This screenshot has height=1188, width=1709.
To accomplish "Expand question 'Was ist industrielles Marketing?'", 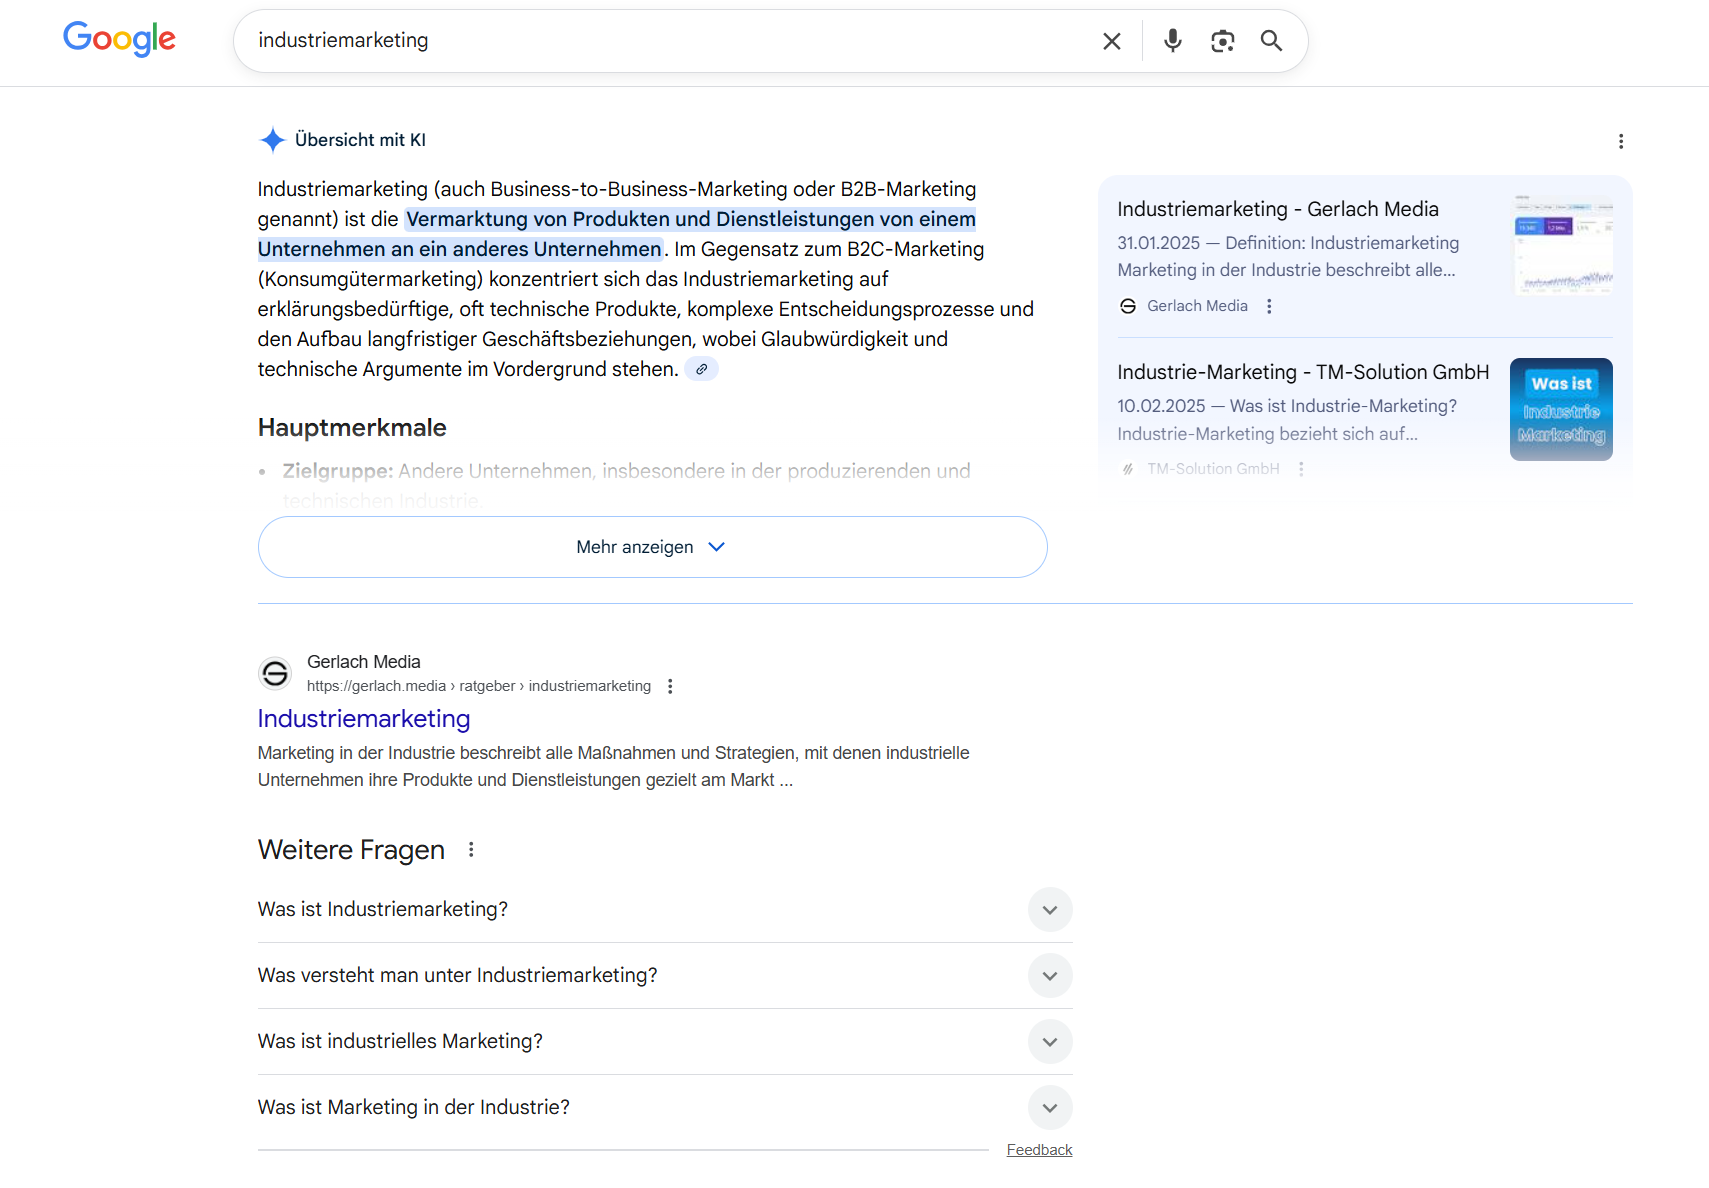I will tap(1049, 1042).
